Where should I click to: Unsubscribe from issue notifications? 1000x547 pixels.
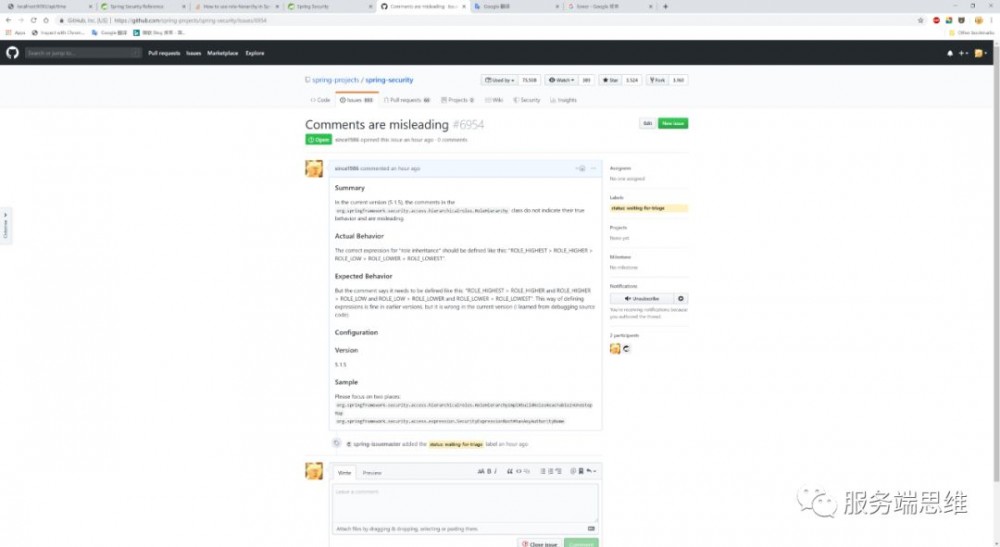click(x=642, y=298)
